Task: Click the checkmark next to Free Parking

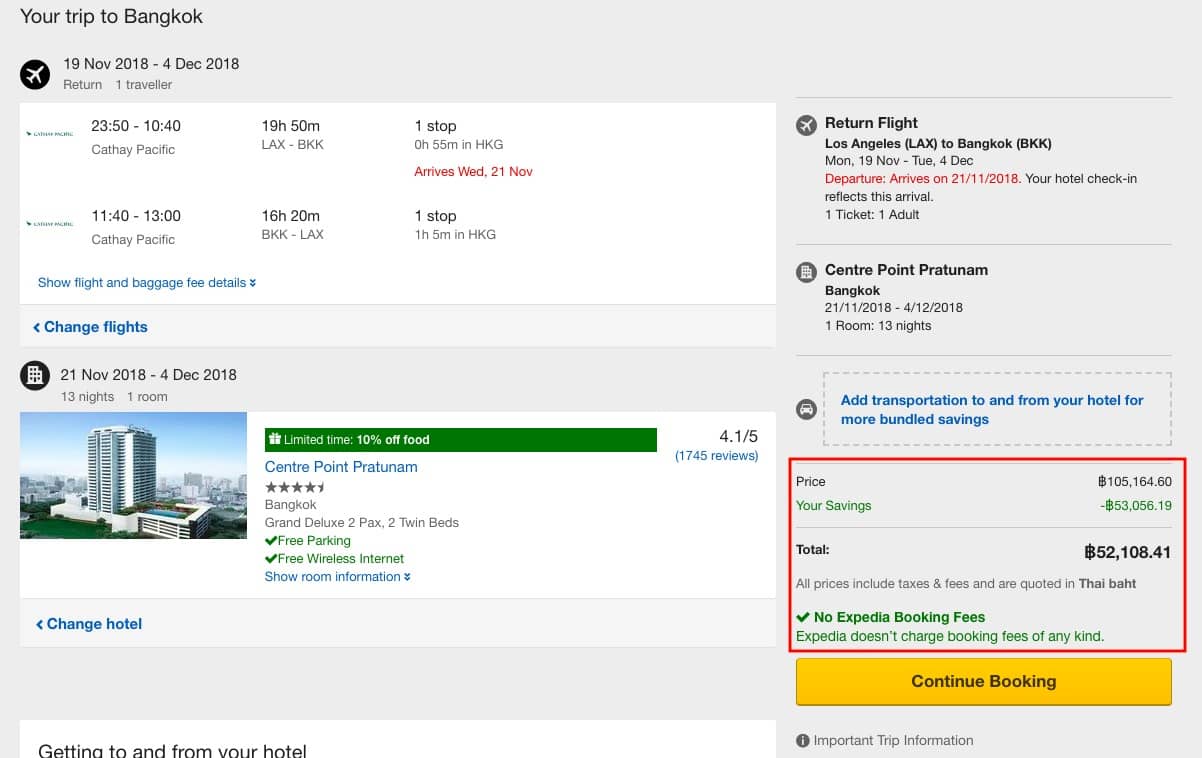Action: pyautogui.click(x=271, y=541)
